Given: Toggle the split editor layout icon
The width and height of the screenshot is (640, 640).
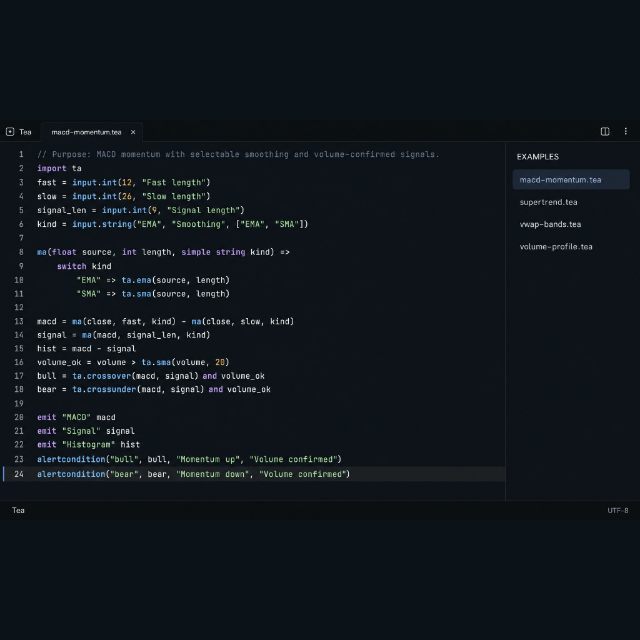Looking at the screenshot, I should [x=605, y=131].
